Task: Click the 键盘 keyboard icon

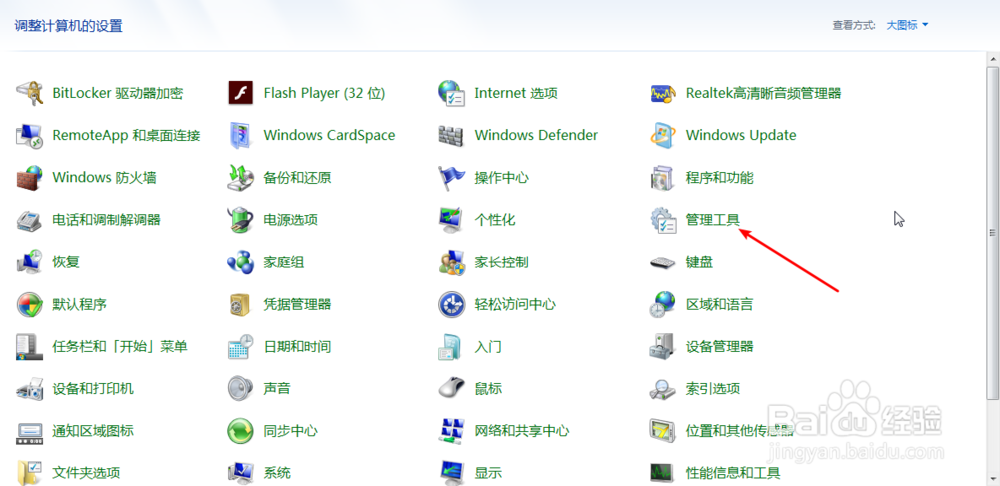Action: (x=663, y=262)
